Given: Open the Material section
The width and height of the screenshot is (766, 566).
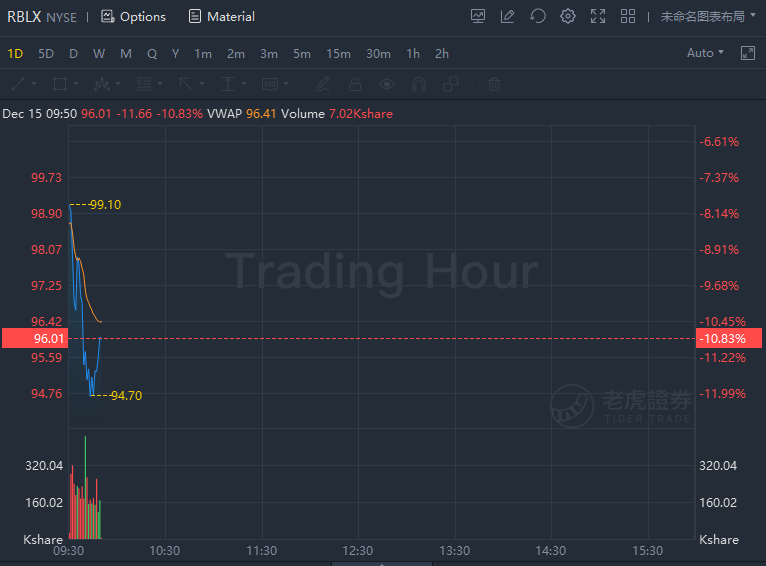Looking at the screenshot, I should [x=222, y=17].
